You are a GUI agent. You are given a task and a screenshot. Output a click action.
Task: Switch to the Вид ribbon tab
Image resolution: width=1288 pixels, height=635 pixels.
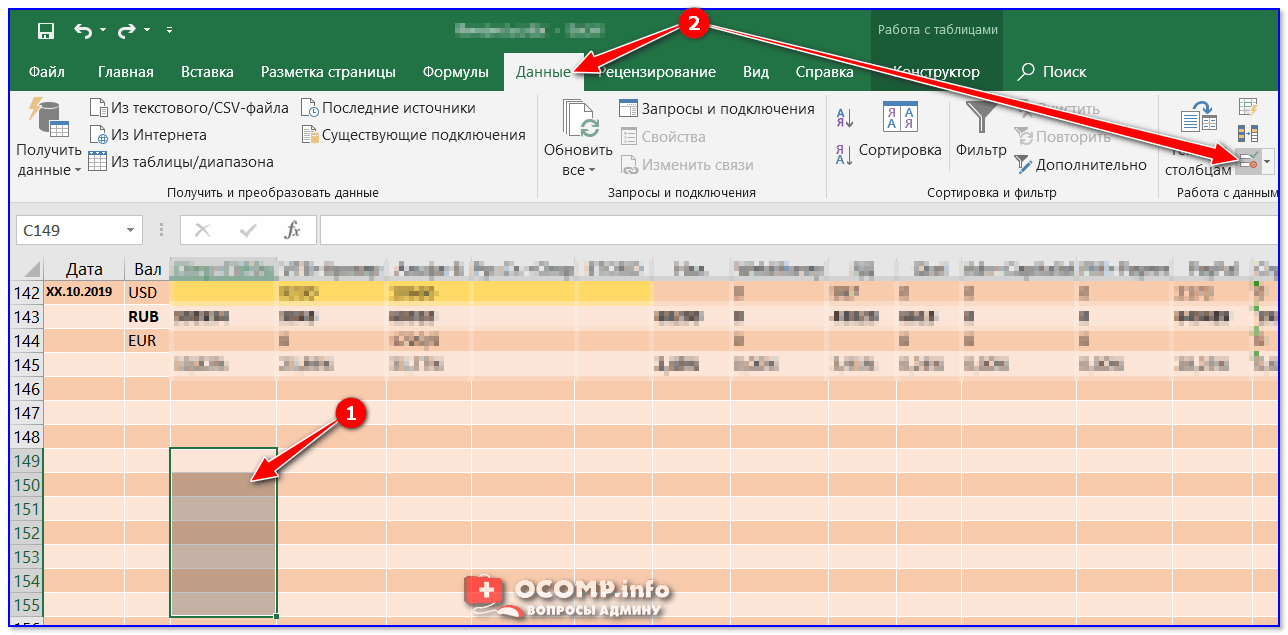[x=756, y=72]
